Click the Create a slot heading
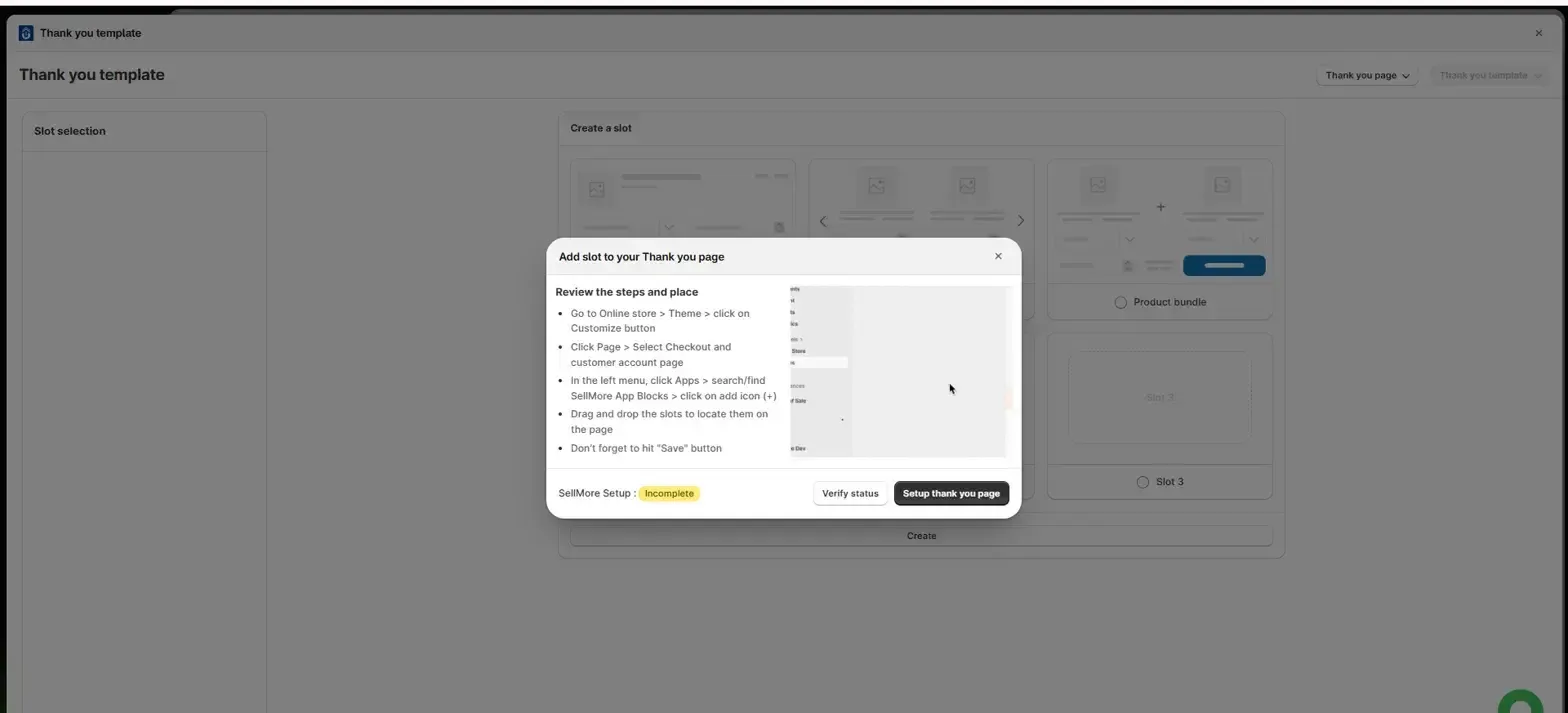Screen dimensions: 1568x713 (x=601, y=128)
